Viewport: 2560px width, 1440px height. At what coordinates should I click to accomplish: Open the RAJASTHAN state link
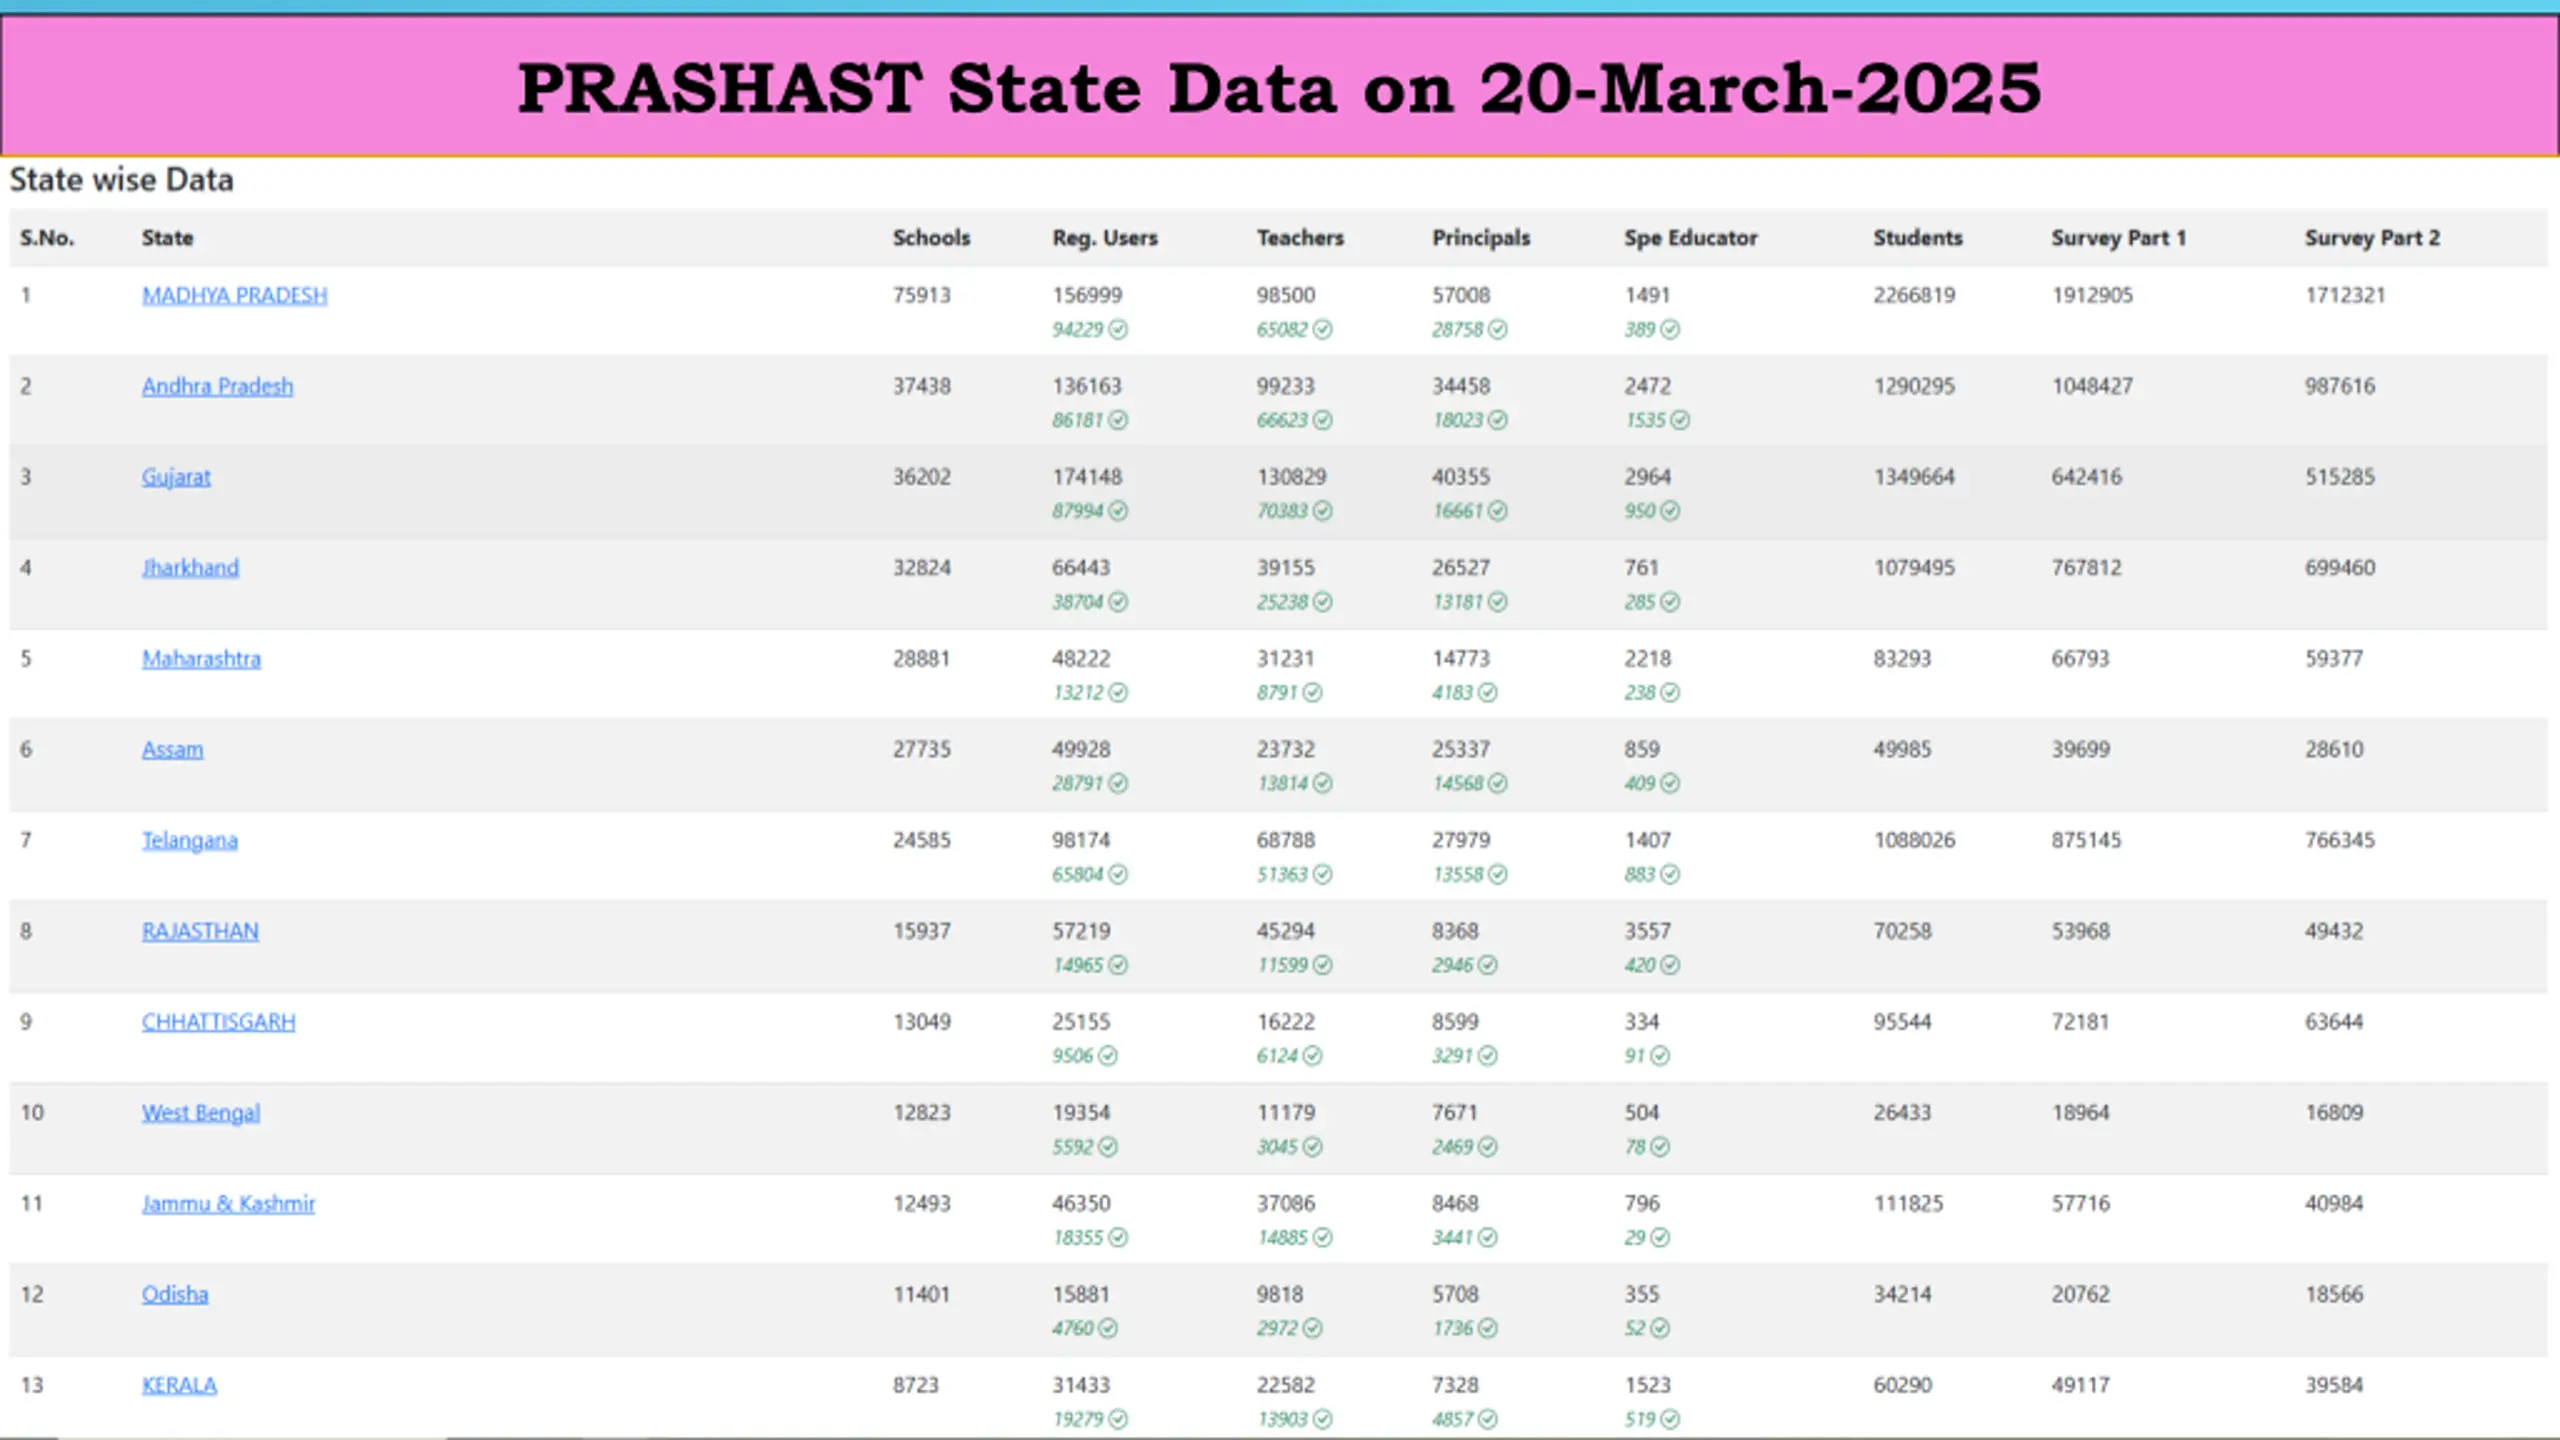click(x=200, y=931)
